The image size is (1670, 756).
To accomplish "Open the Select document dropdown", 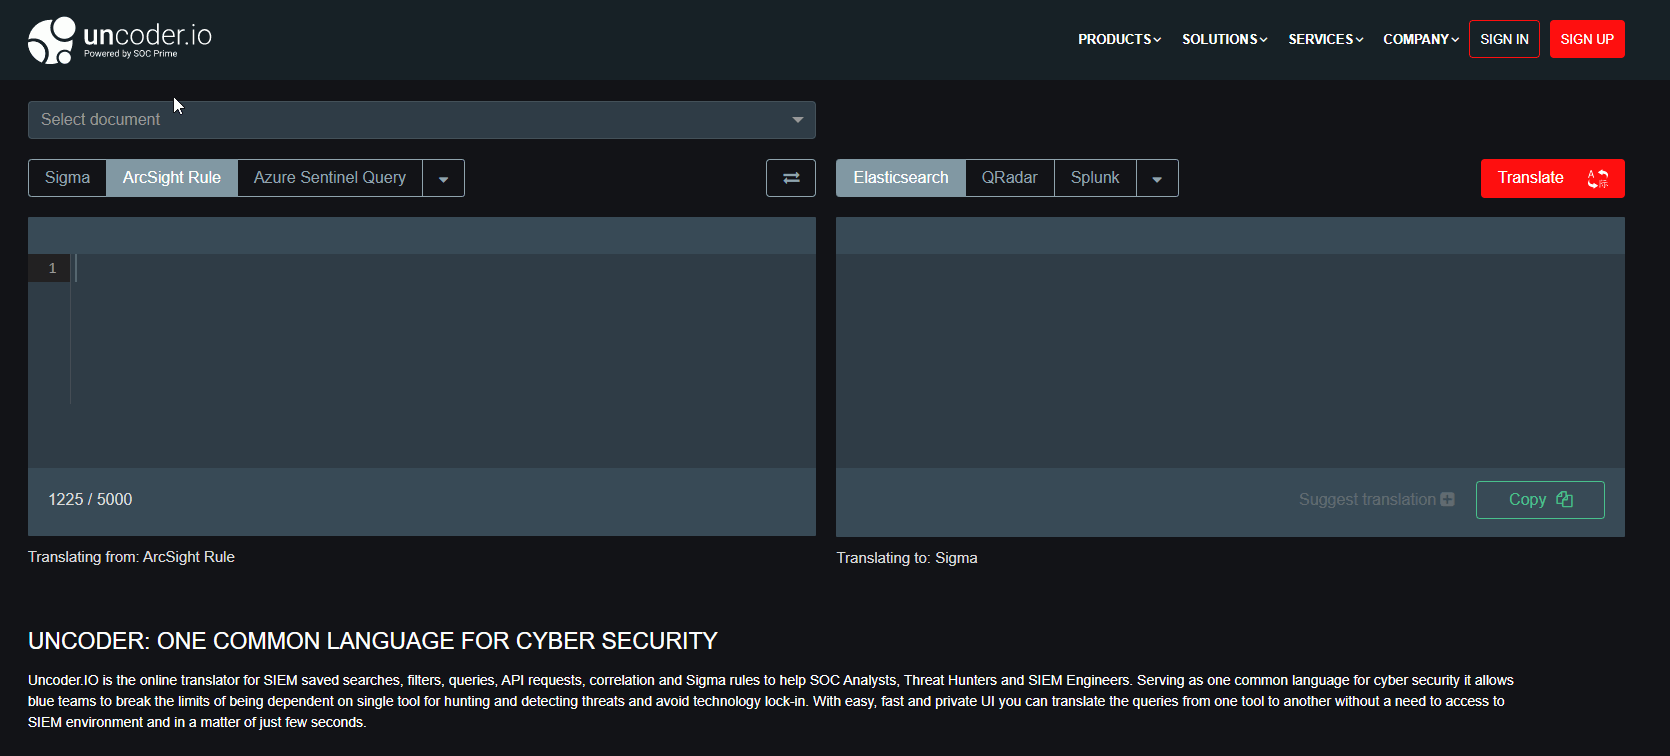I will coord(422,120).
